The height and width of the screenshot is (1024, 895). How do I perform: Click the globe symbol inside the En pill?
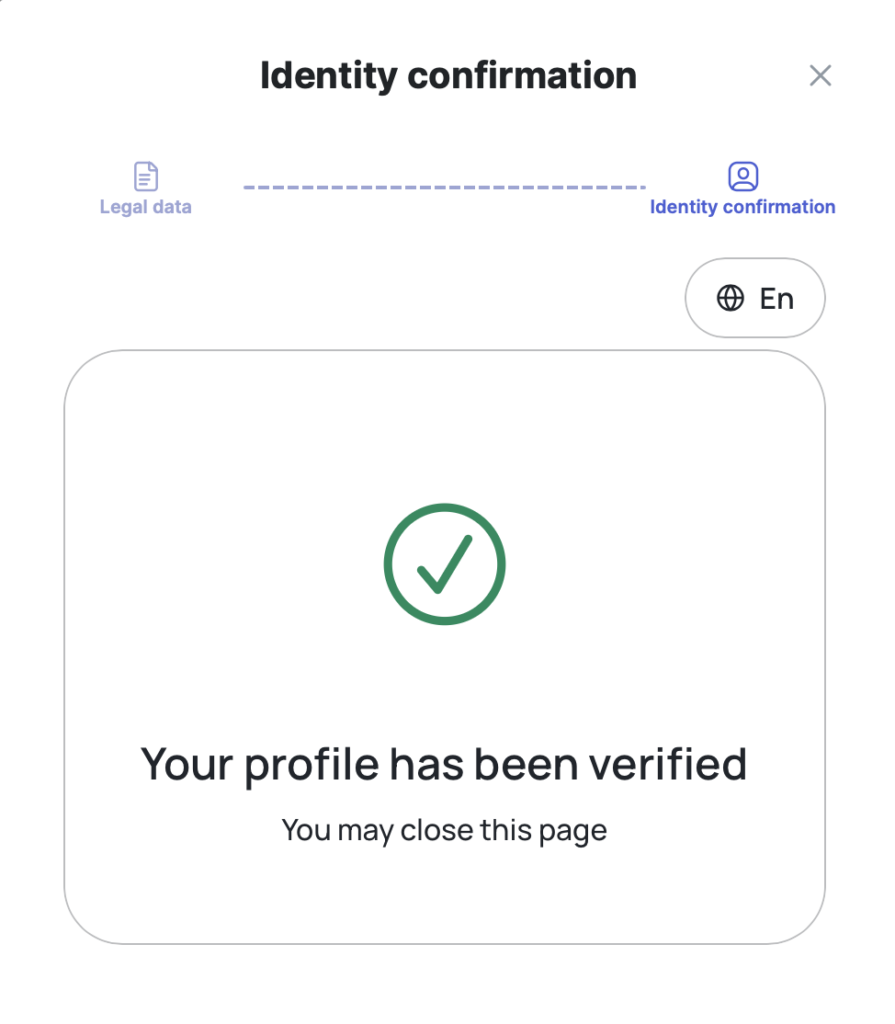tap(731, 297)
